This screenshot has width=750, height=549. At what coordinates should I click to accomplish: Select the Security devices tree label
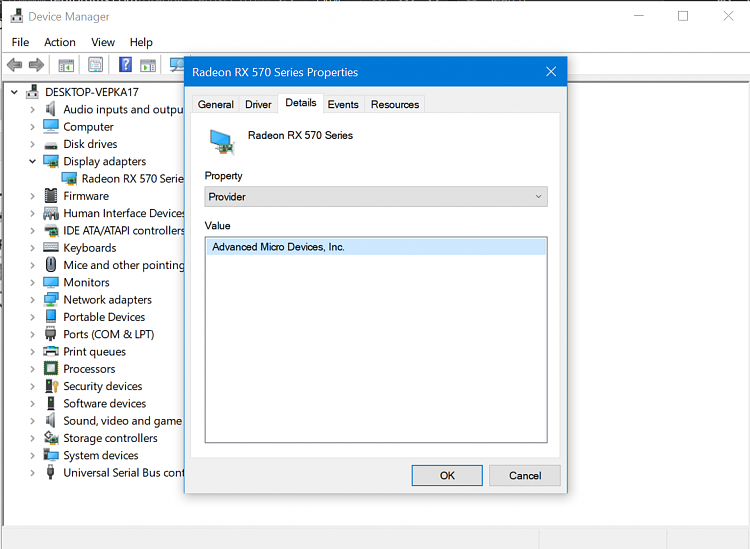tap(103, 386)
